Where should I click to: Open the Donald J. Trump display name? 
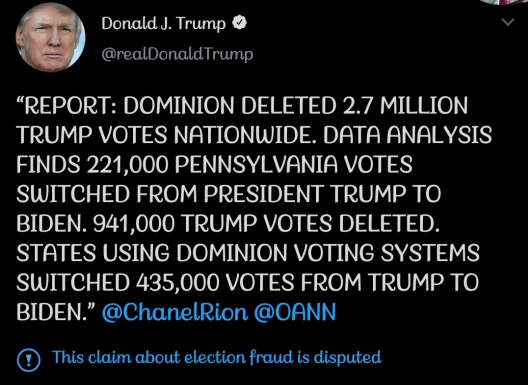[x=163, y=24]
